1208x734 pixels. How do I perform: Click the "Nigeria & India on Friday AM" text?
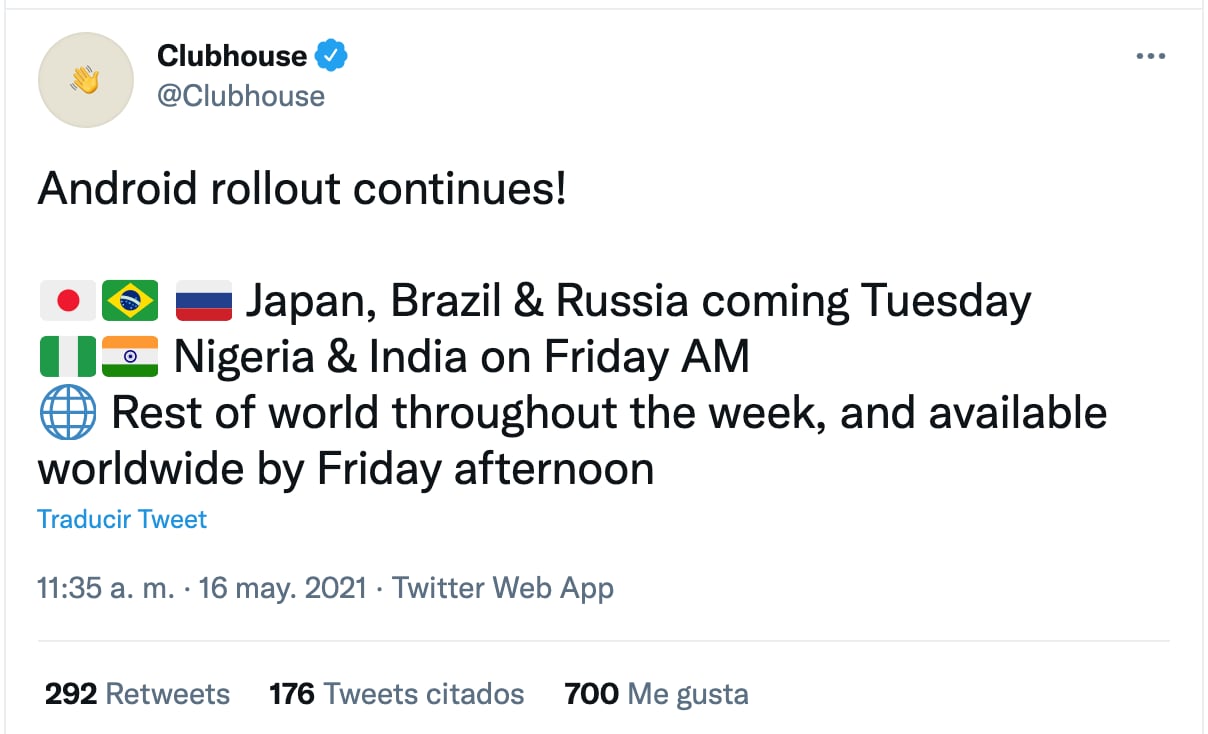(x=461, y=357)
